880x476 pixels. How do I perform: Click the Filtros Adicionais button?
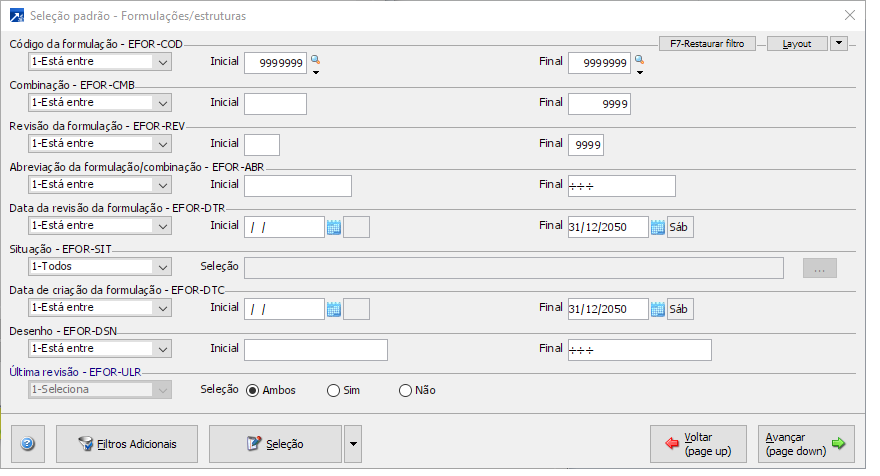tap(127, 444)
